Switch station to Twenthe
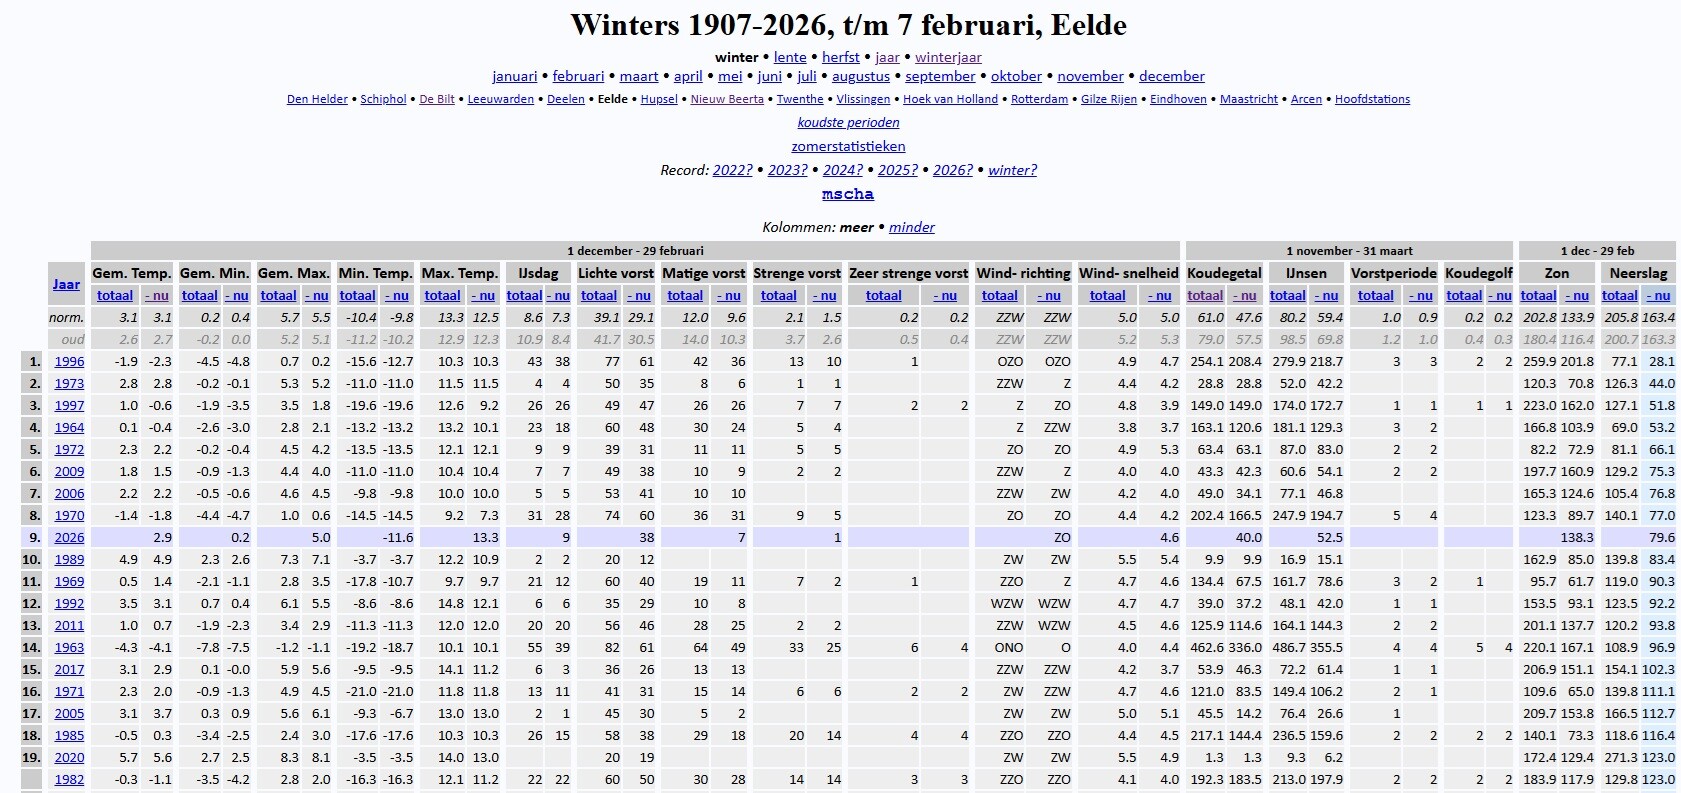 tap(800, 99)
